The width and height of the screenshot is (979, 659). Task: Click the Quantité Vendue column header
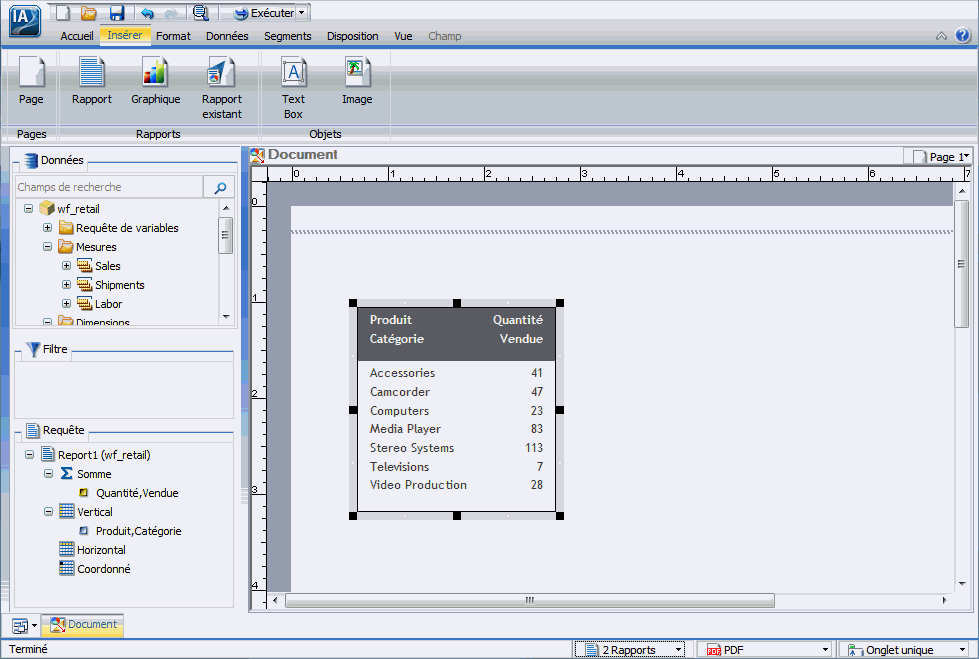click(x=518, y=329)
